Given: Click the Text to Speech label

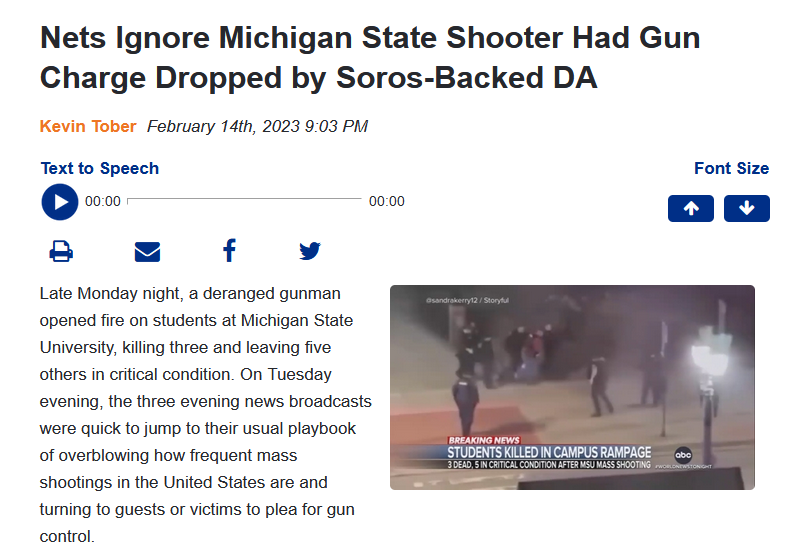Looking at the screenshot, I should click(100, 168).
